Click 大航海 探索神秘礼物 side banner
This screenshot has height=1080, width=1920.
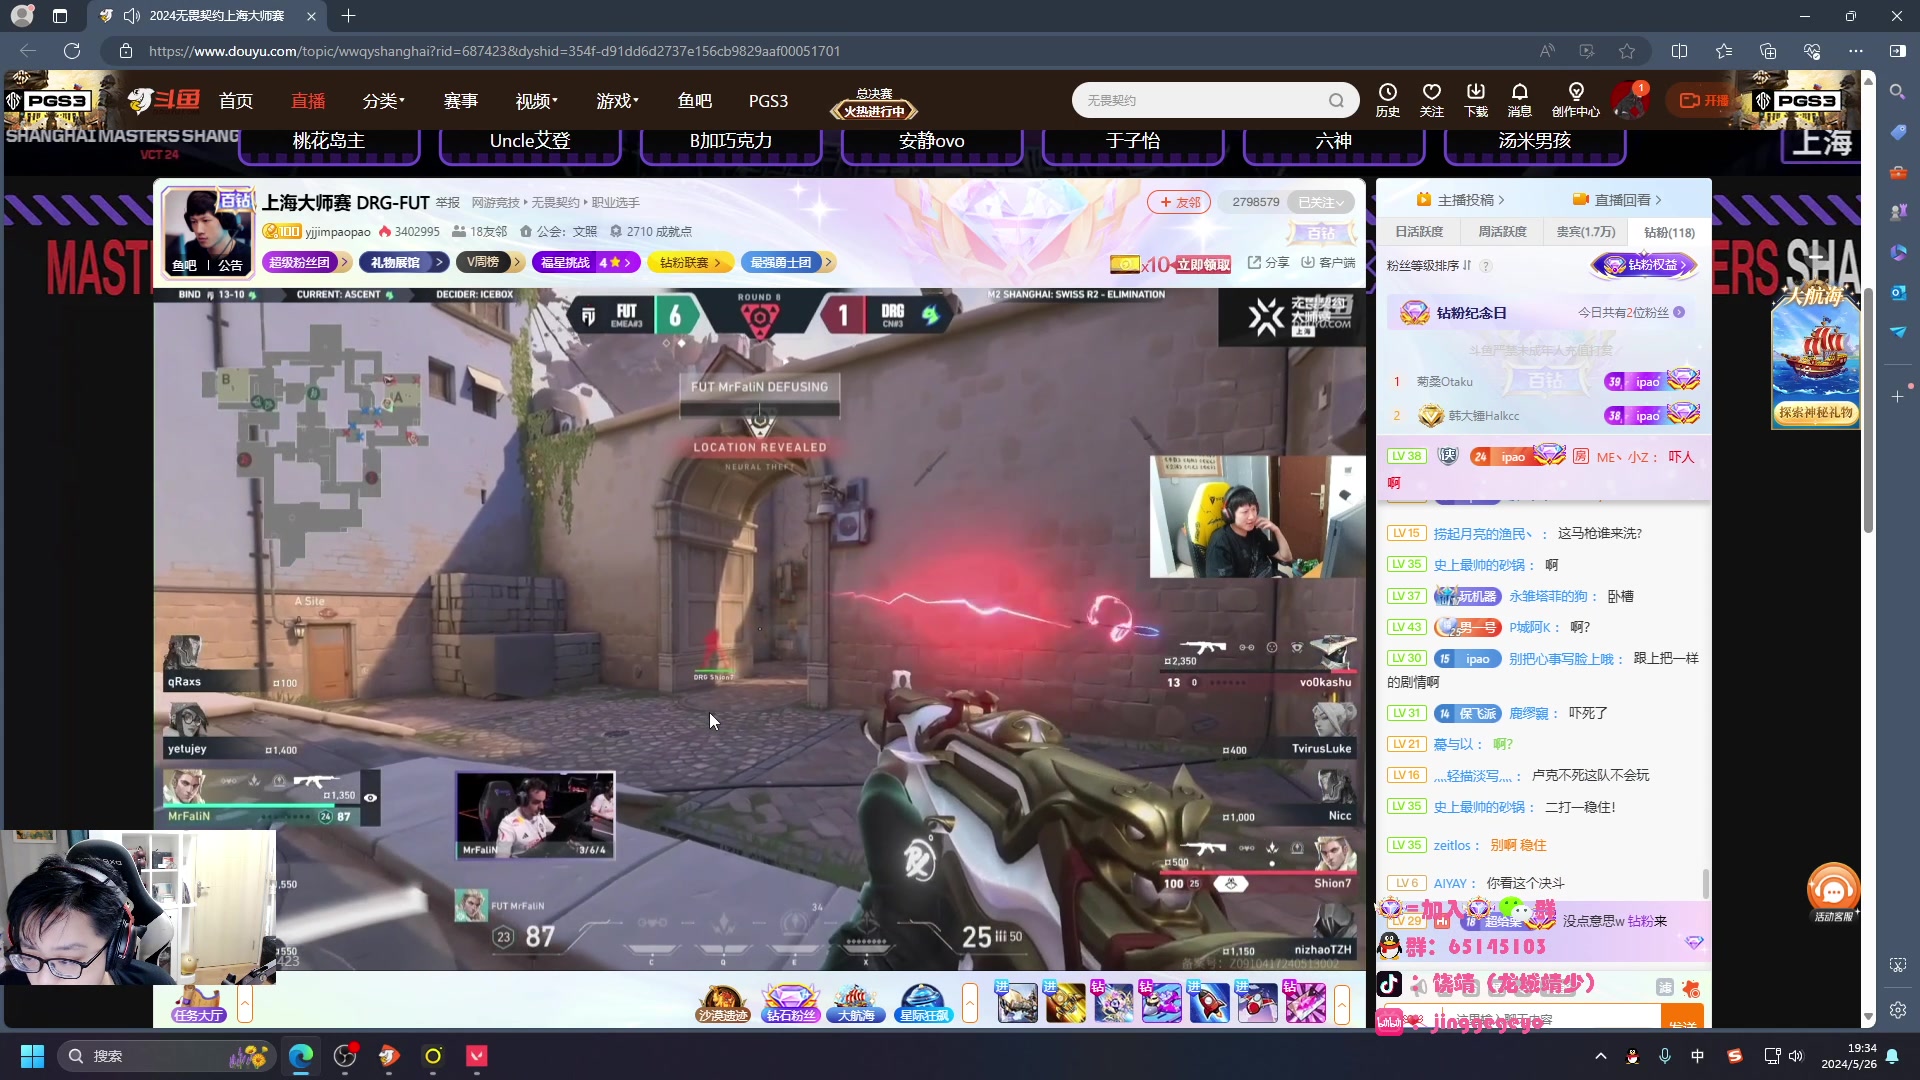click(x=1815, y=358)
